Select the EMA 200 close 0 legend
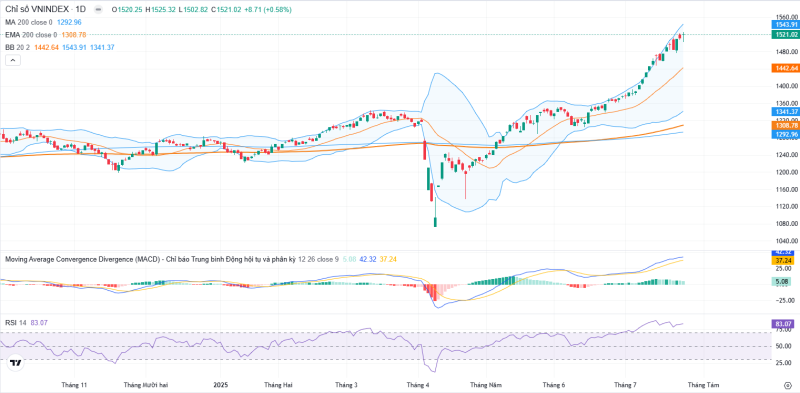This screenshot has width=800, height=393. click(31, 35)
